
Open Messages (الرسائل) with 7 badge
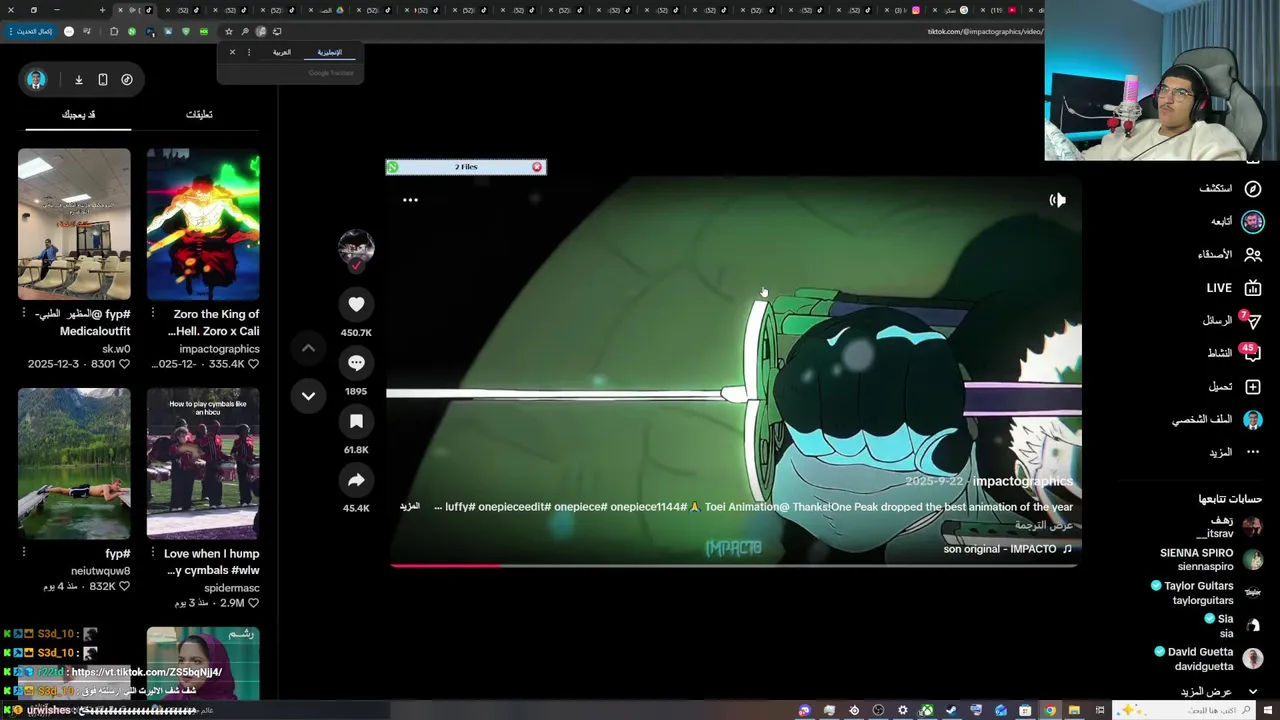tap(1230, 320)
